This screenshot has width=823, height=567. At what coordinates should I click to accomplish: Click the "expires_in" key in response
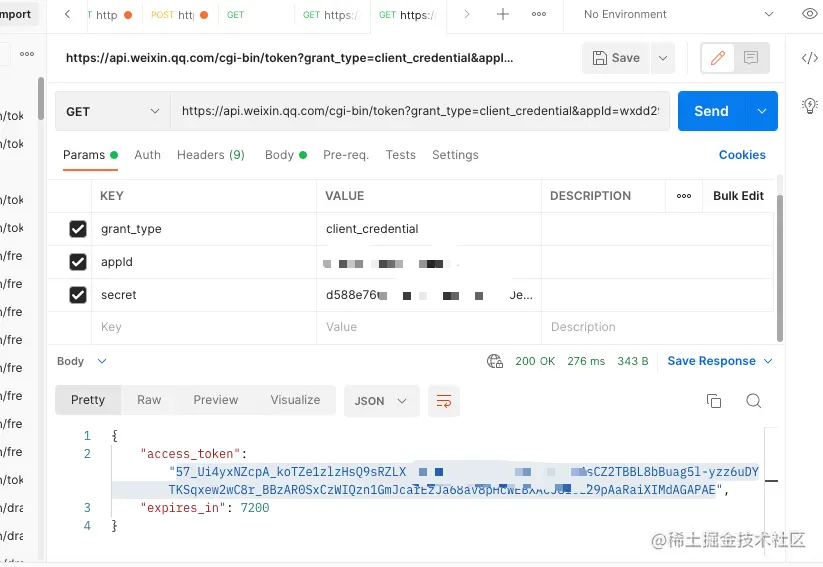(x=183, y=508)
